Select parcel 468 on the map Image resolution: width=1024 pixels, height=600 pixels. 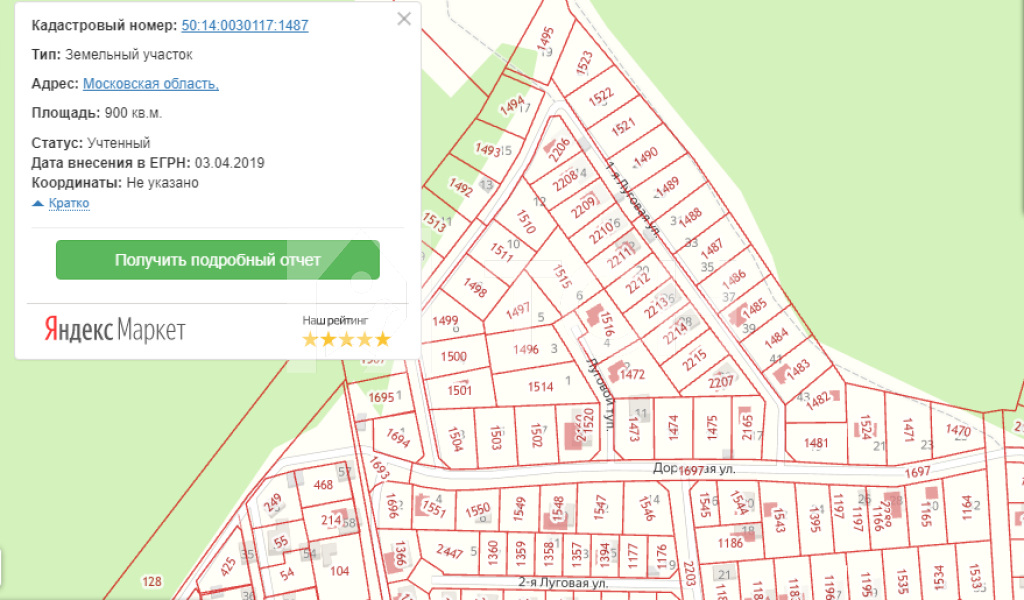(322, 486)
